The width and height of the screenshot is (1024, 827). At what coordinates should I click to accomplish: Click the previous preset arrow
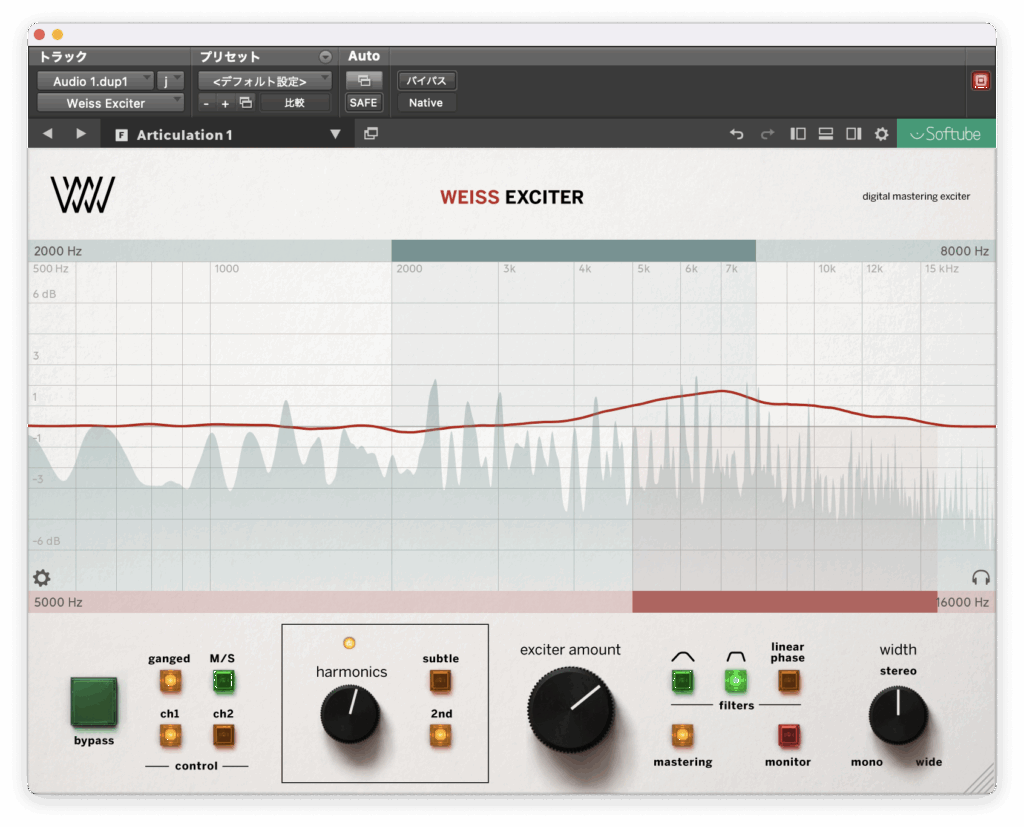coord(48,134)
